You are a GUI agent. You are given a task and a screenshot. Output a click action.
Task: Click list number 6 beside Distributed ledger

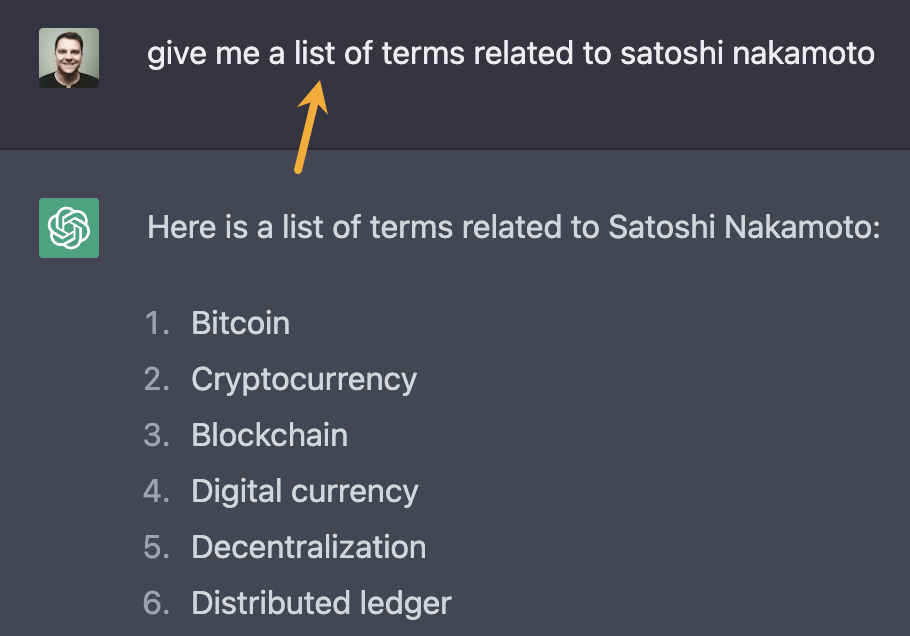point(157,604)
